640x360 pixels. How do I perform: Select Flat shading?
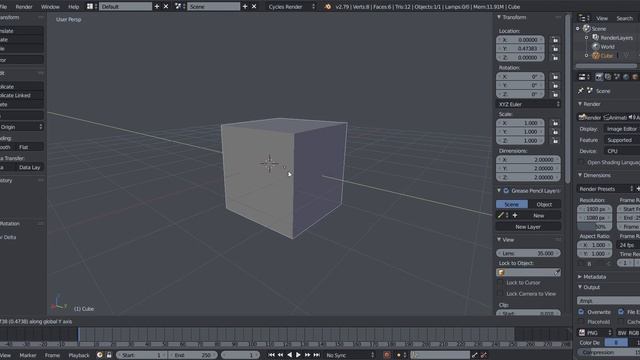pyautogui.click(x=29, y=147)
